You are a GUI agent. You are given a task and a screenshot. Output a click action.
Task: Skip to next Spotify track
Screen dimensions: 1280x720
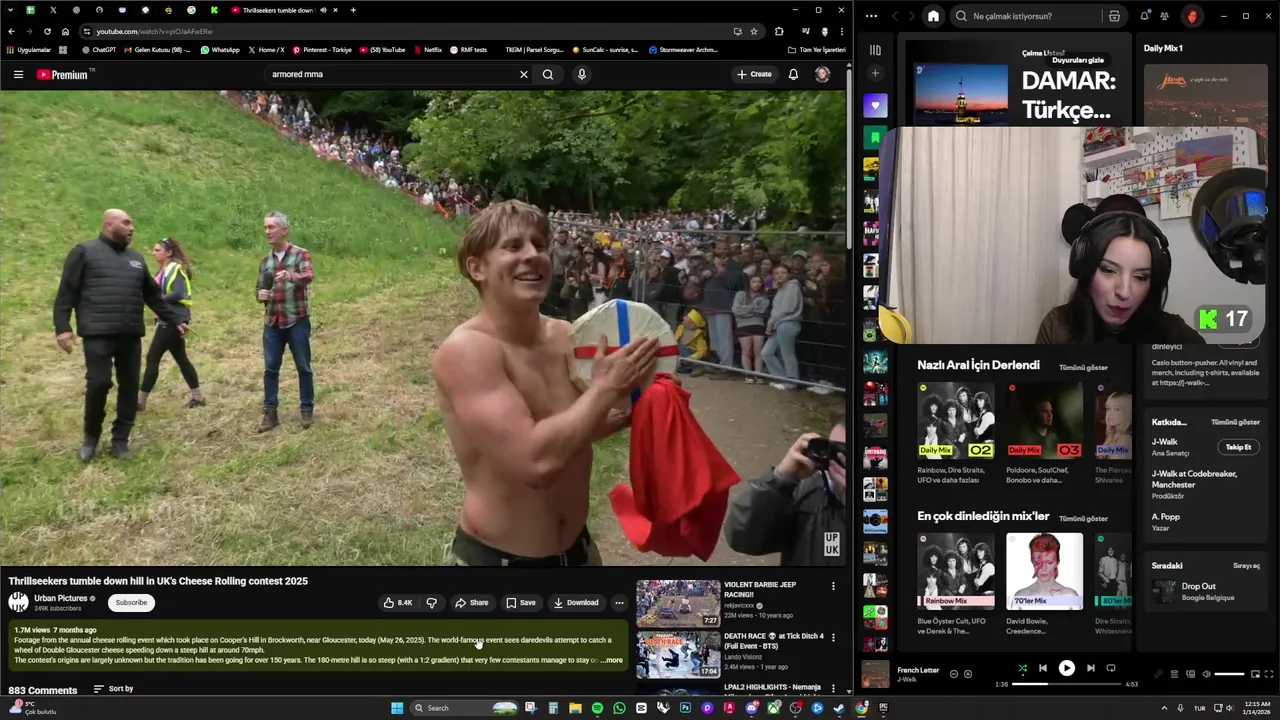[1090, 668]
